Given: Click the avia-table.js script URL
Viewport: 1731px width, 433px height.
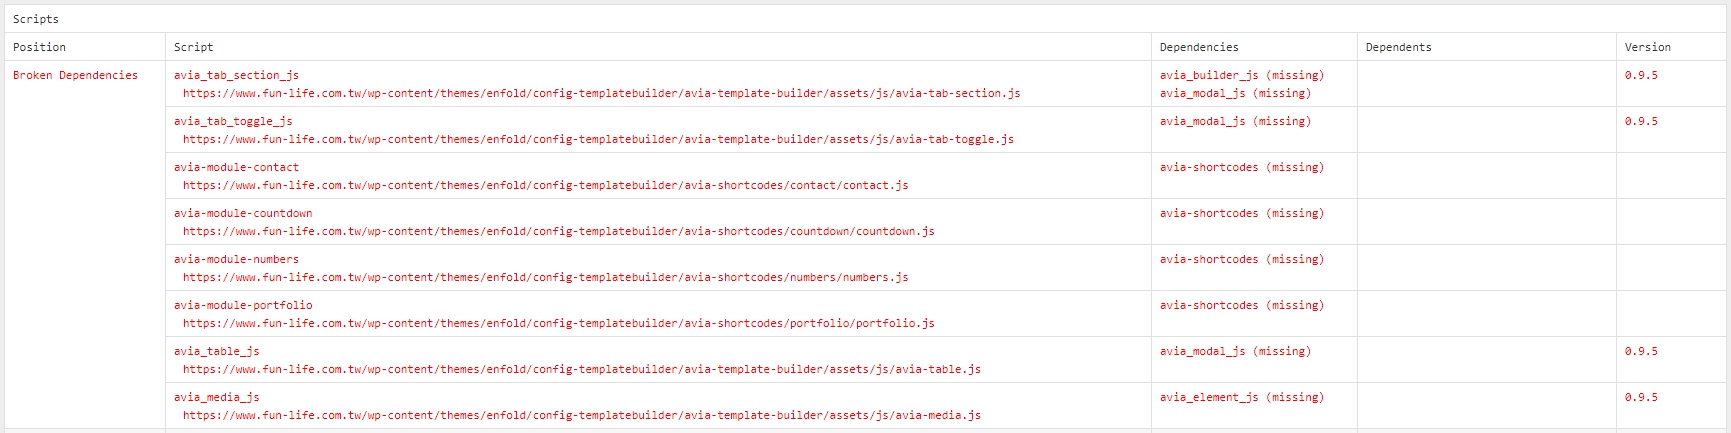Looking at the screenshot, I should coord(581,369).
